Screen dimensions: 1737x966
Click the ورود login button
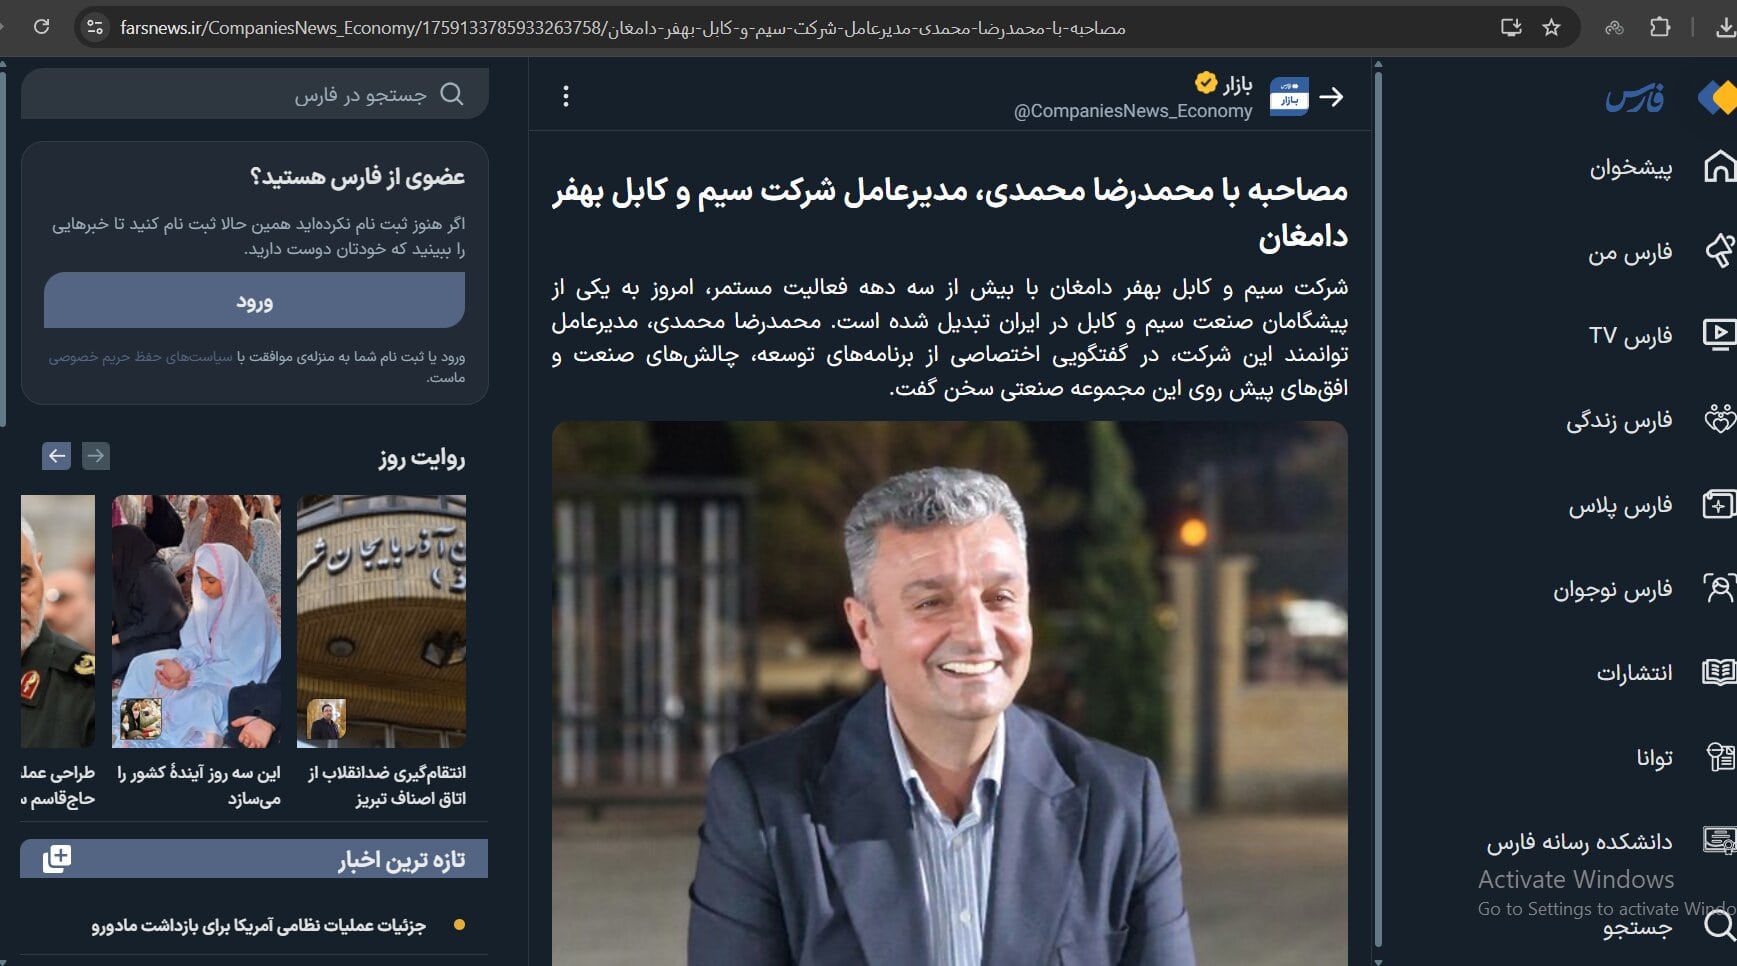[254, 301]
